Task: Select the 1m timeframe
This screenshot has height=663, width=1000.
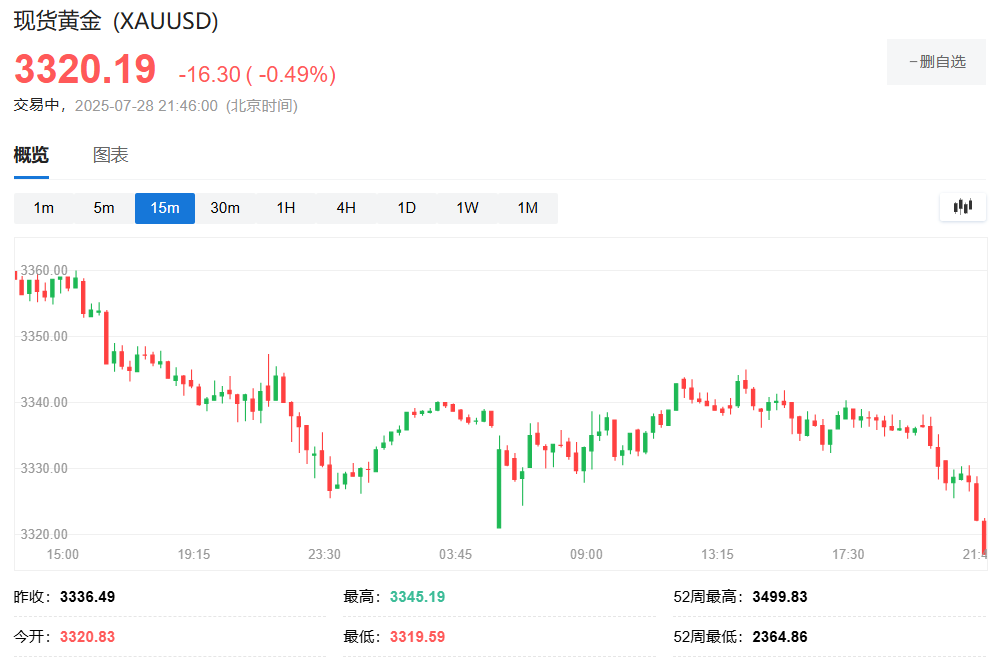Action: 43,208
